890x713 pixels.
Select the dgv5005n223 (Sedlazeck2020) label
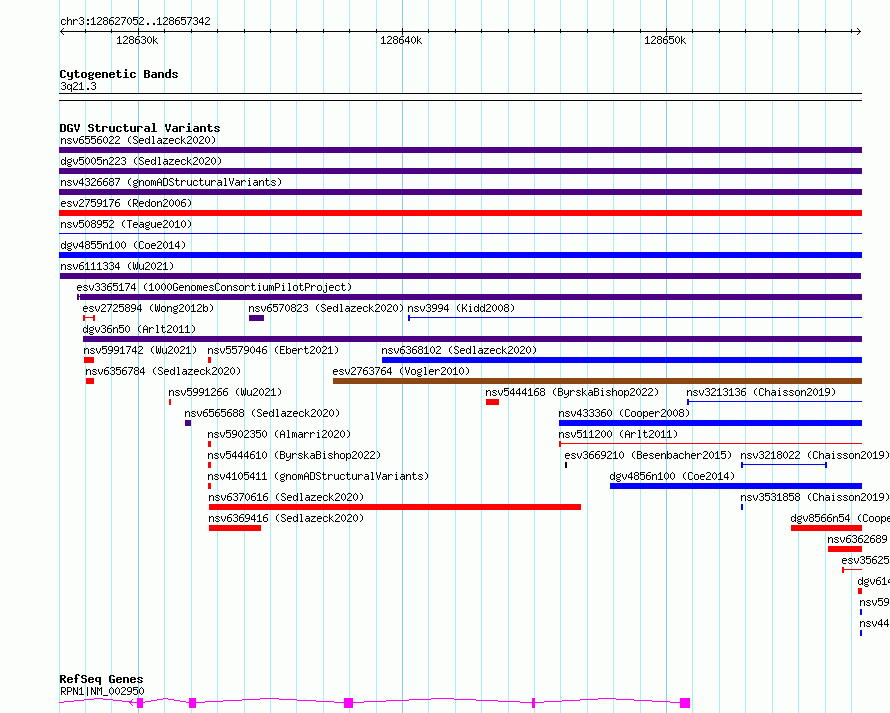click(141, 161)
